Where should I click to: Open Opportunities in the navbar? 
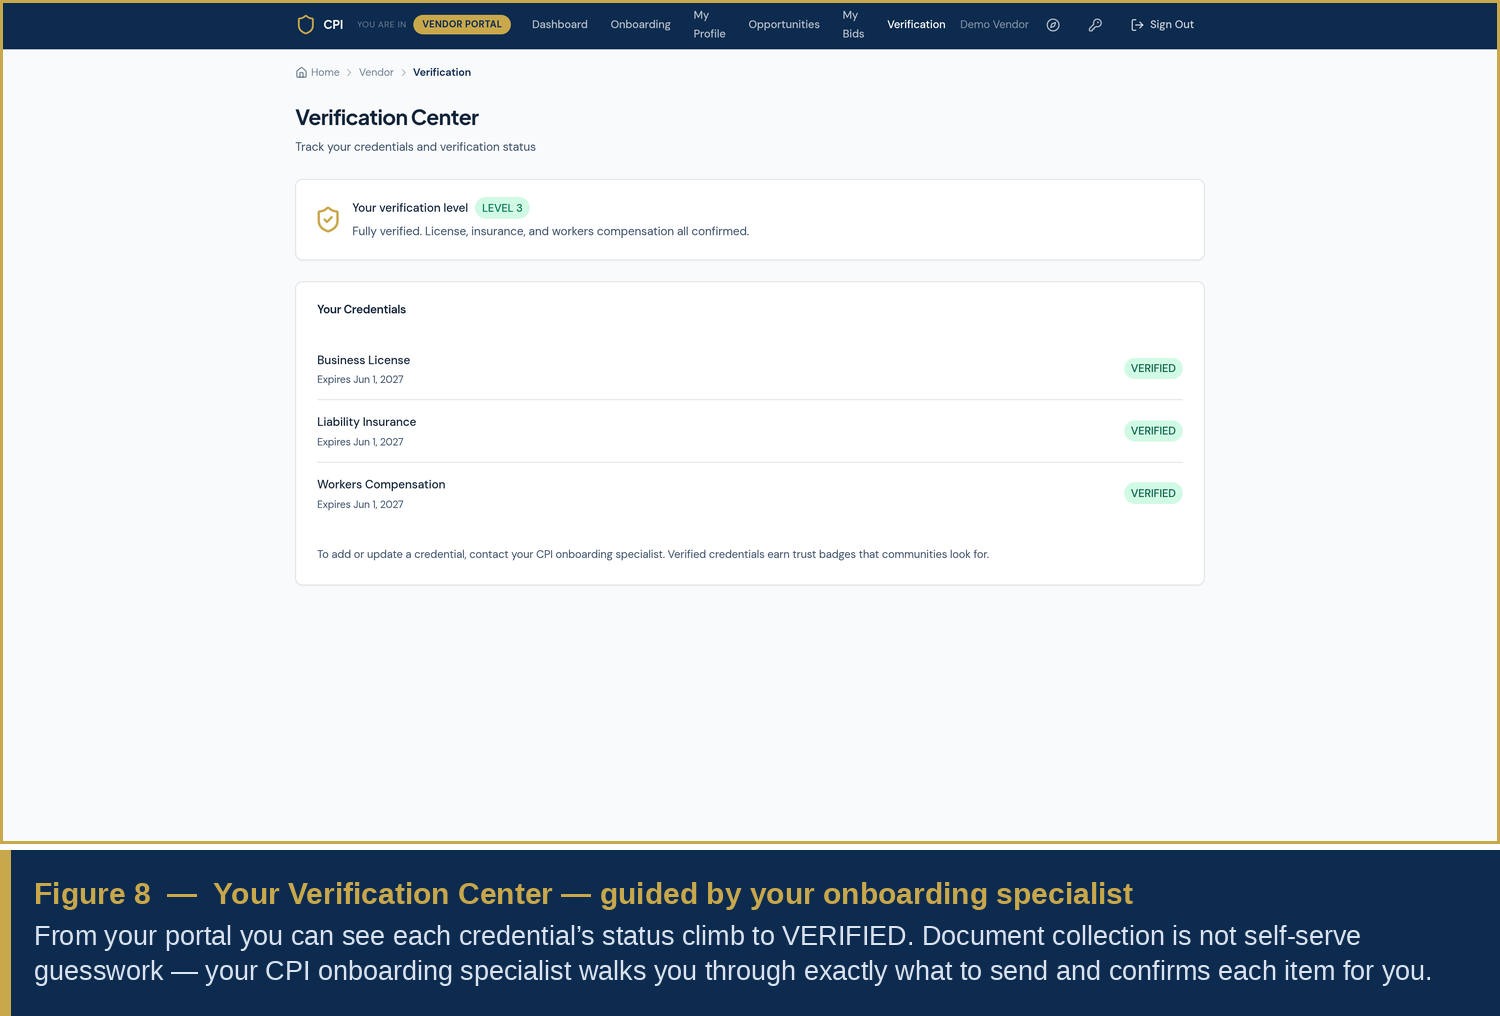click(x=784, y=25)
